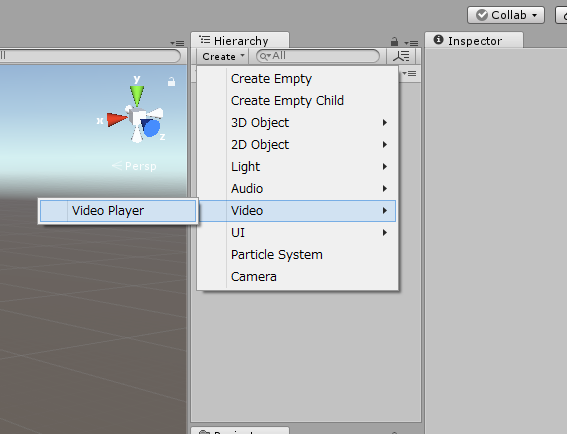Toggle the scene gizmo rotation lock
The width and height of the screenshot is (567, 434).
(x=171, y=82)
